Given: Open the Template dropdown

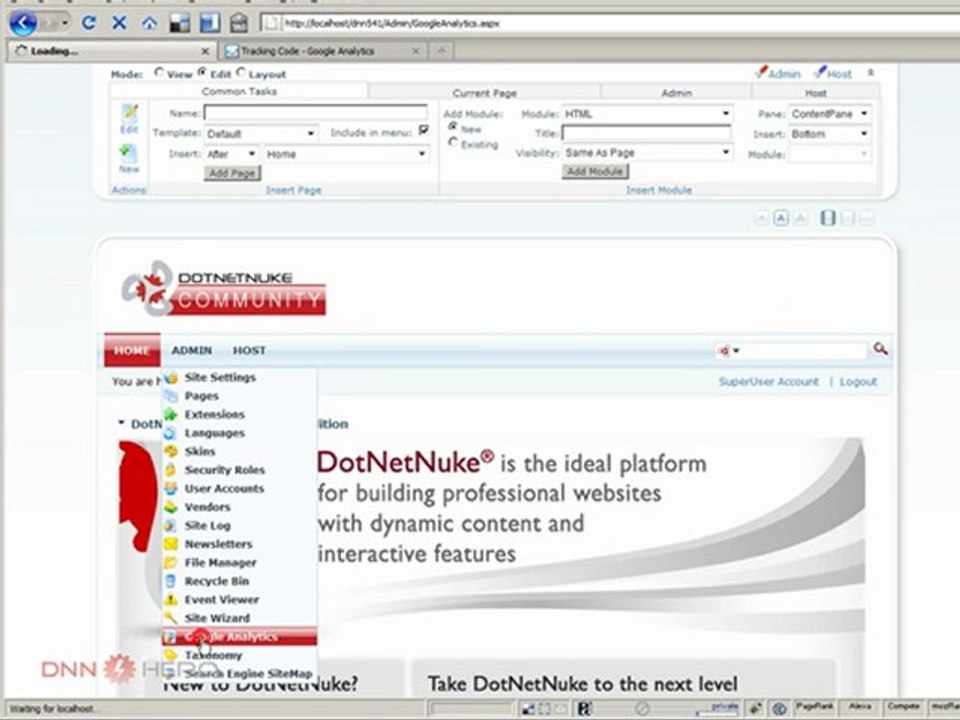Looking at the screenshot, I should [x=261, y=133].
